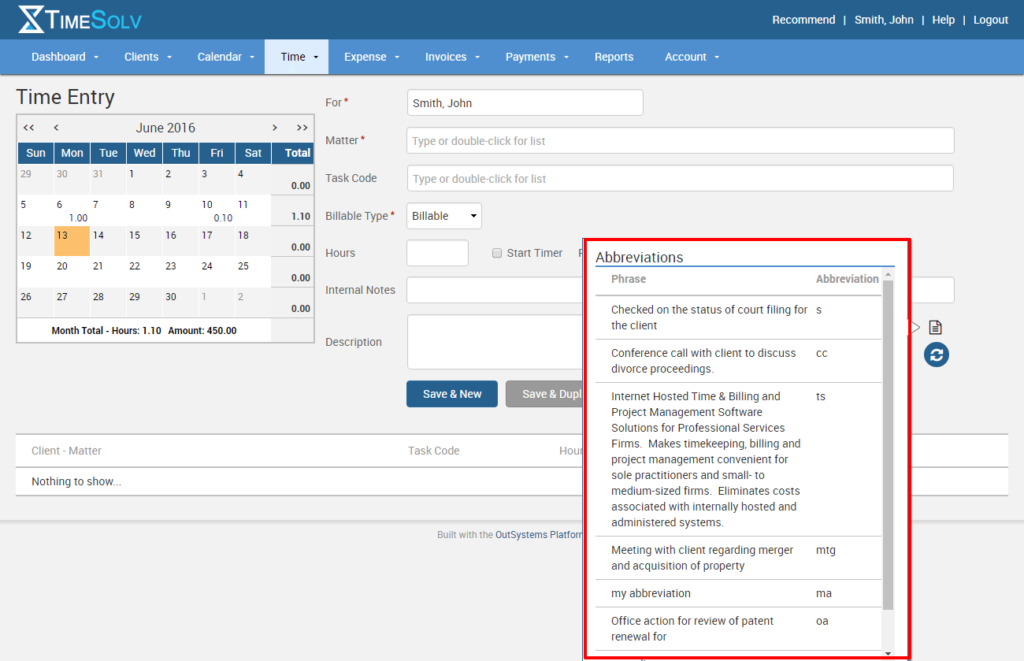The width and height of the screenshot is (1024, 661).
Task: Enable the Start Timer checkbox
Action: click(x=497, y=253)
